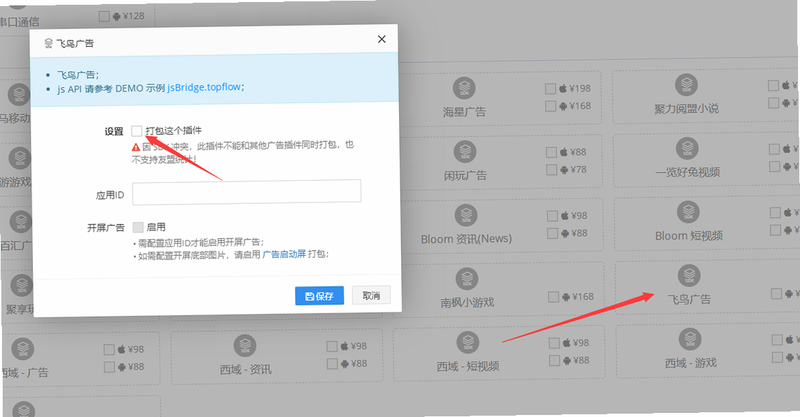Tick the Bloom 资讯(News) Android ¥88 checkbox
This screenshot has height=417, width=800.
click(552, 233)
